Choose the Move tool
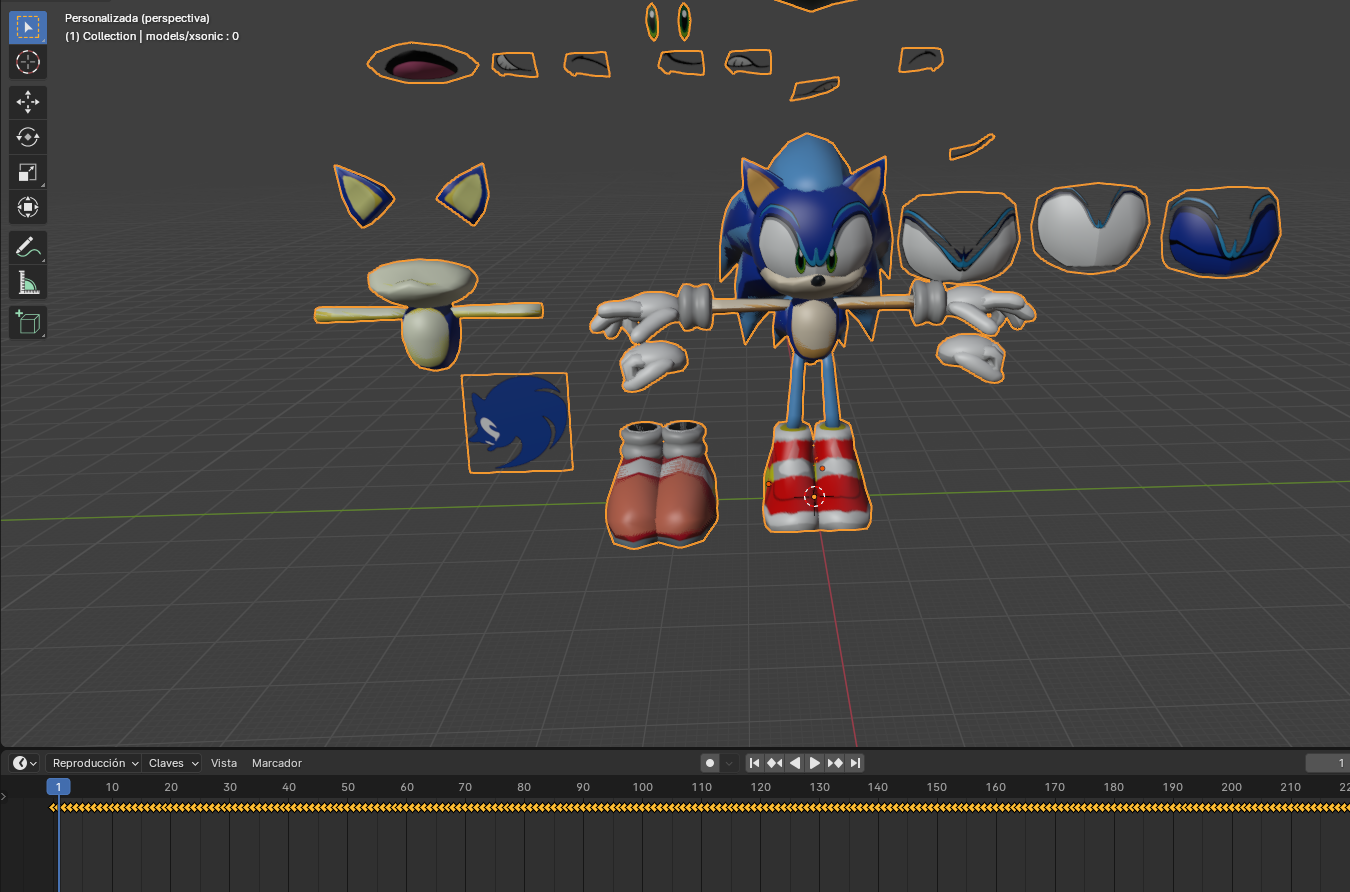This screenshot has height=892, width=1350. (x=28, y=102)
